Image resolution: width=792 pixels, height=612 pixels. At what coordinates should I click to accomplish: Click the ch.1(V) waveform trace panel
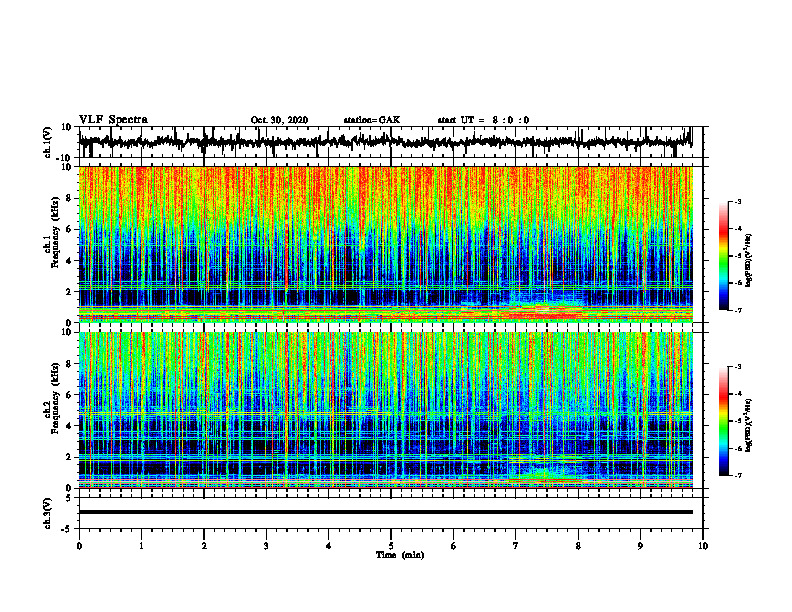pyautogui.click(x=391, y=142)
